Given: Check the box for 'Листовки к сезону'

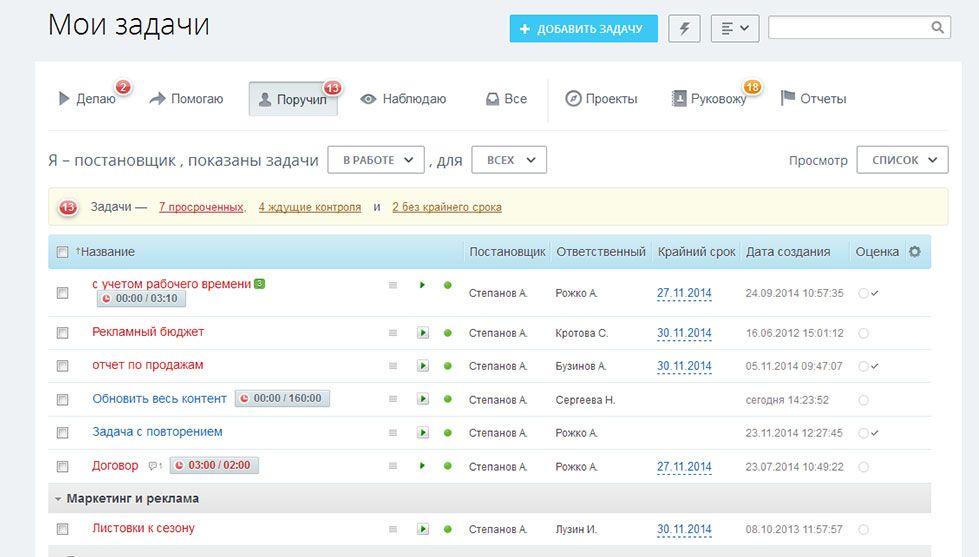Looking at the screenshot, I should [62, 530].
